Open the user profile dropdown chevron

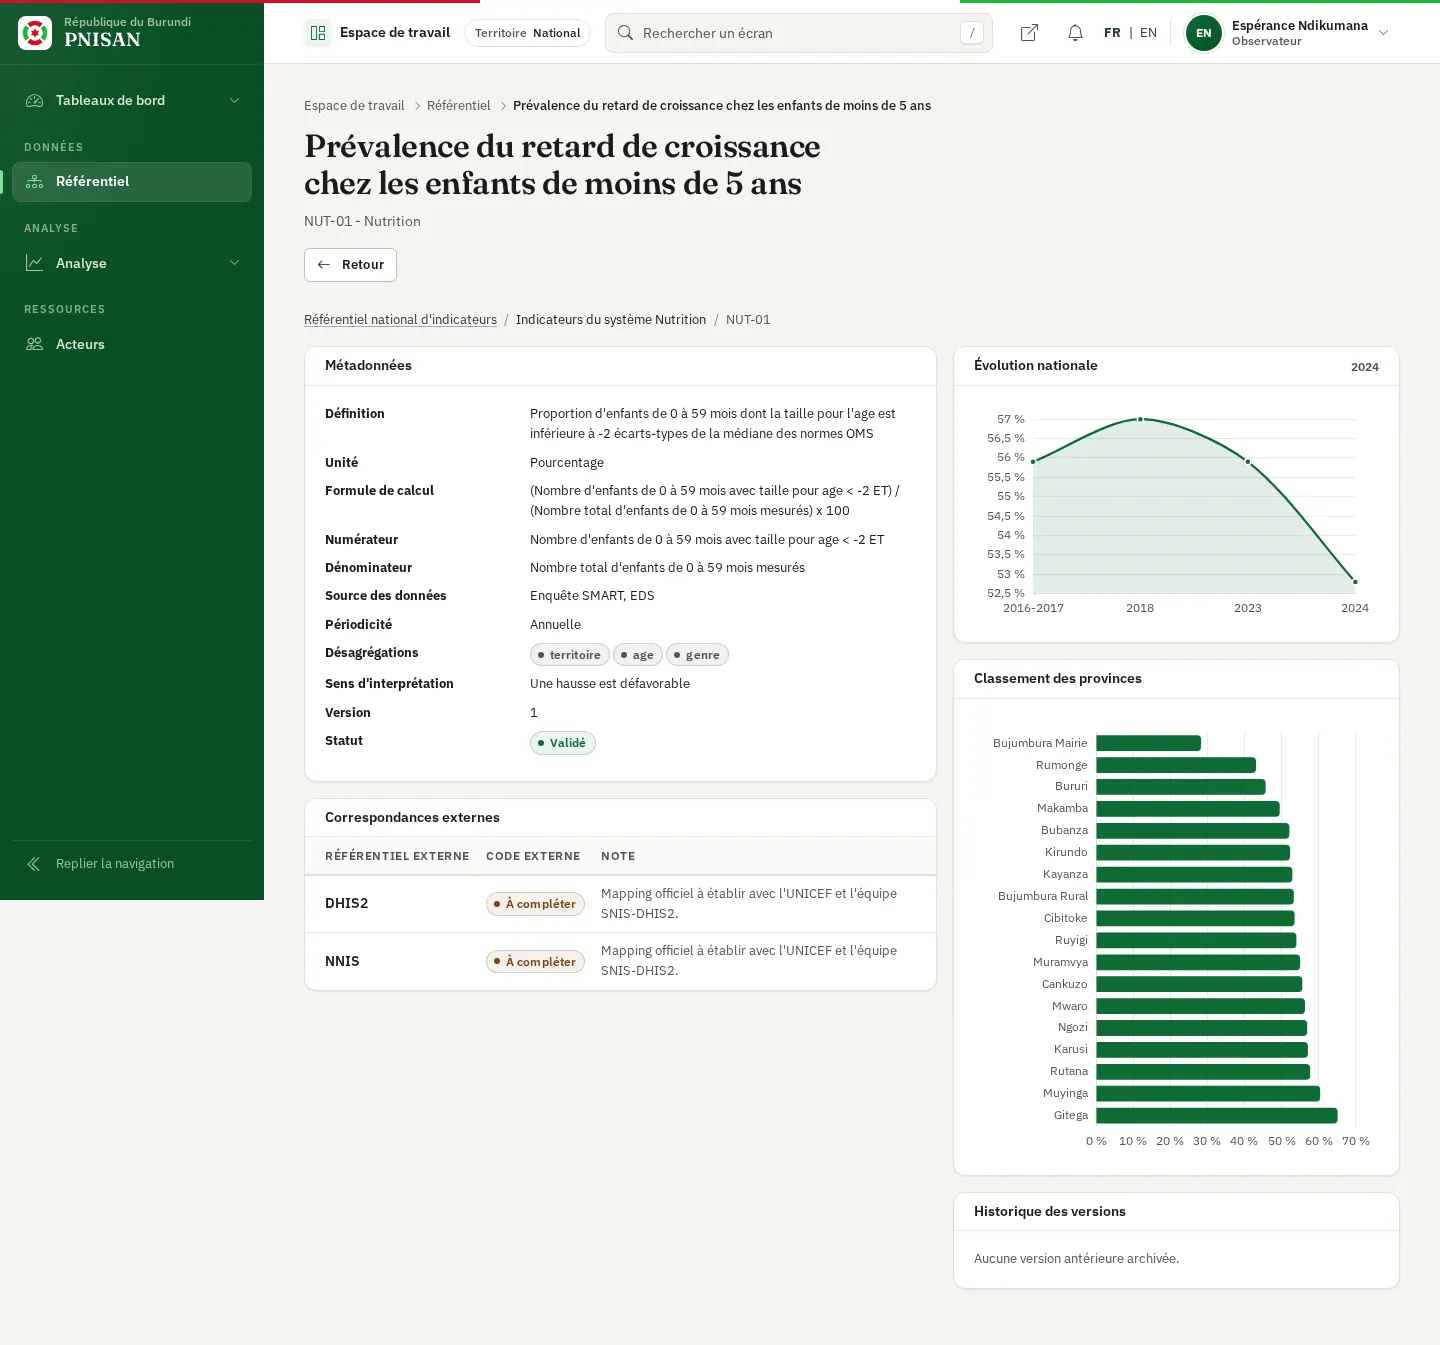point(1384,33)
